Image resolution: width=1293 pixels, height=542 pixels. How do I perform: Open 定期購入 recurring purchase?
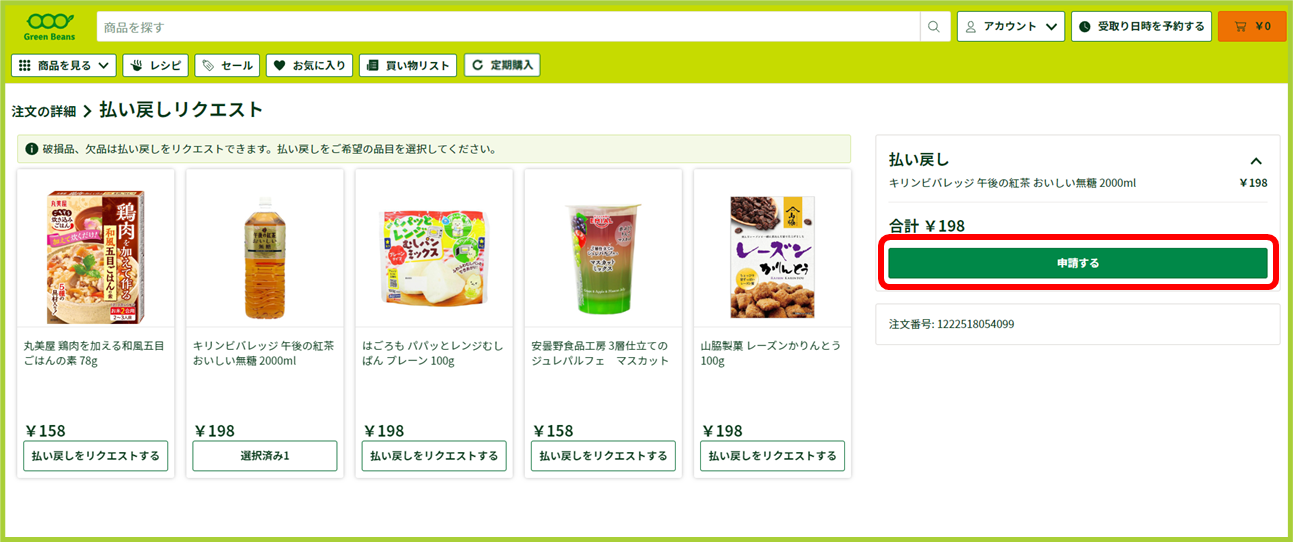[x=502, y=65]
